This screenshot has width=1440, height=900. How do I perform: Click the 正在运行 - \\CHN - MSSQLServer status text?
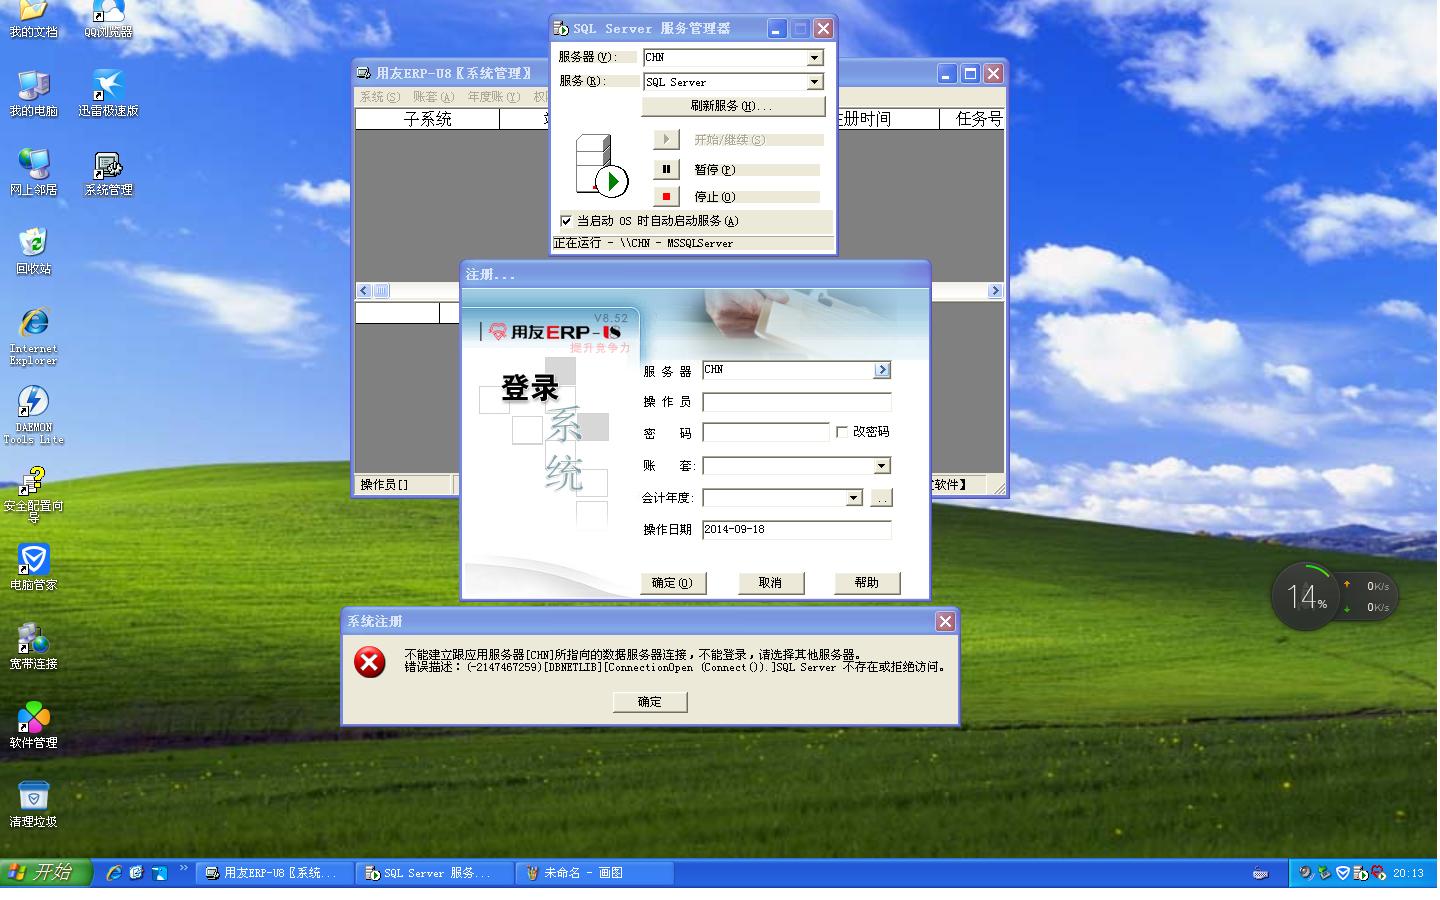coord(643,243)
